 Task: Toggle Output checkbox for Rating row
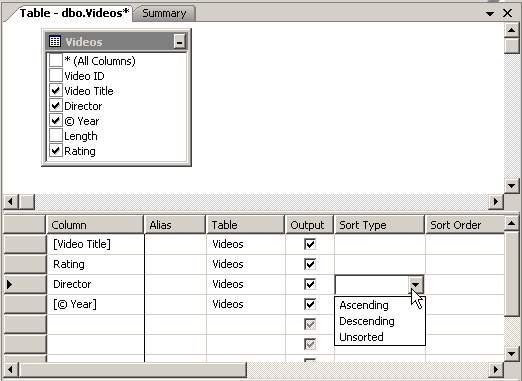point(310,264)
